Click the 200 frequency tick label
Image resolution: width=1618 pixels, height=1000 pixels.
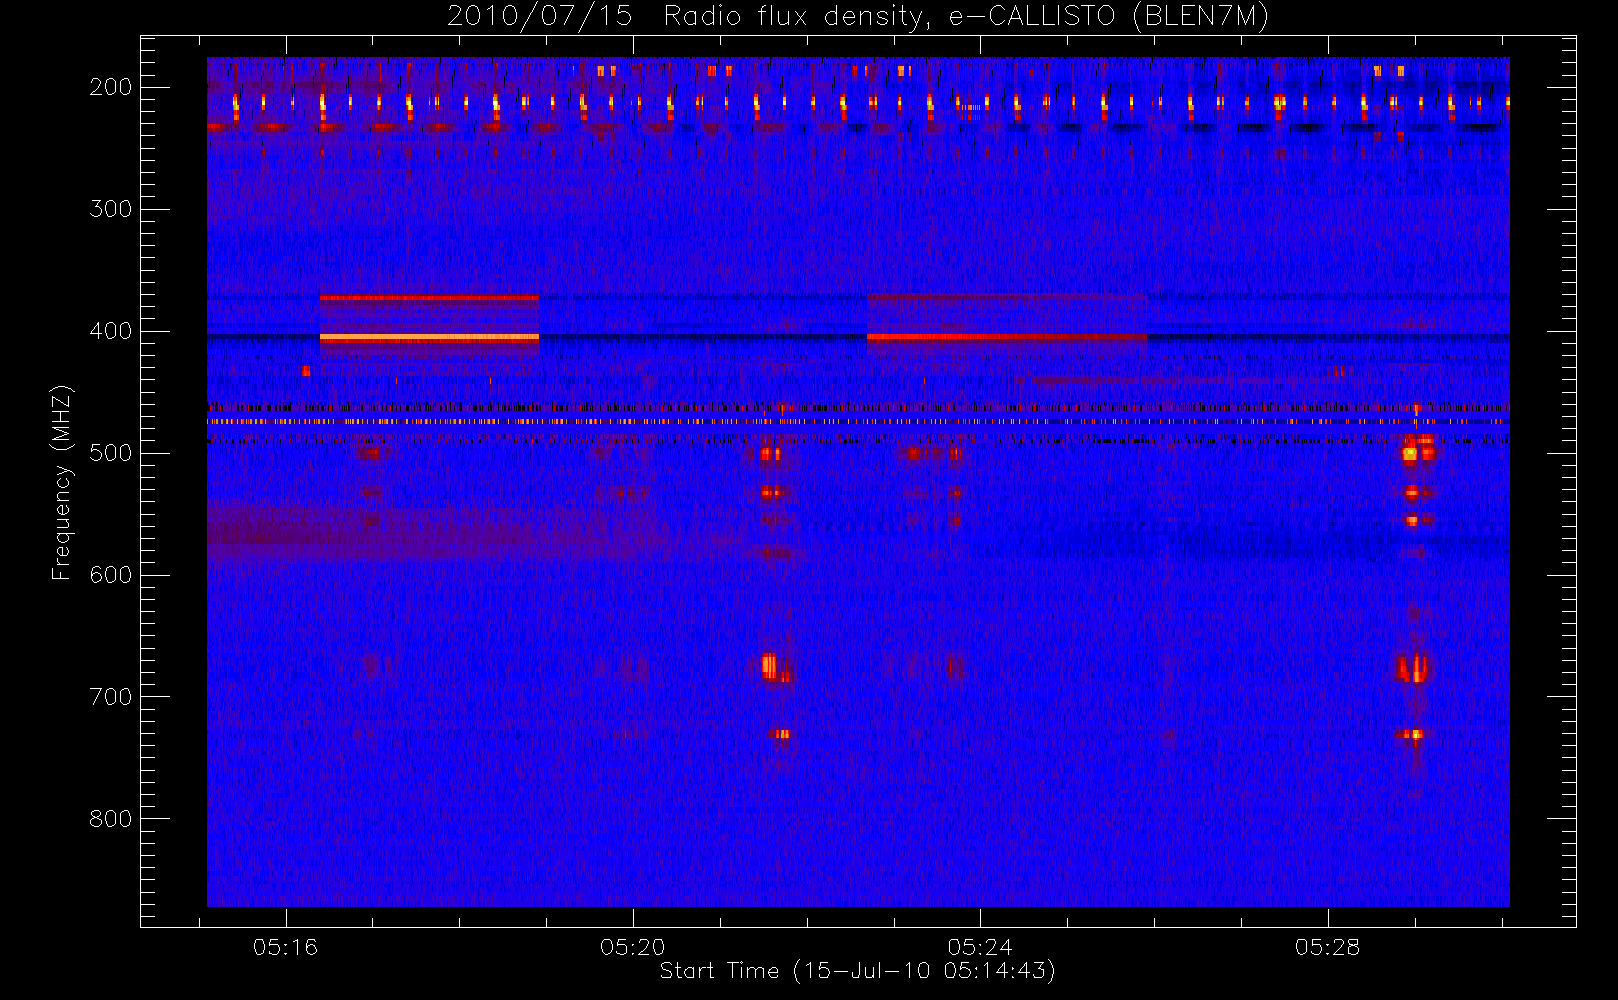(x=111, y=87)
